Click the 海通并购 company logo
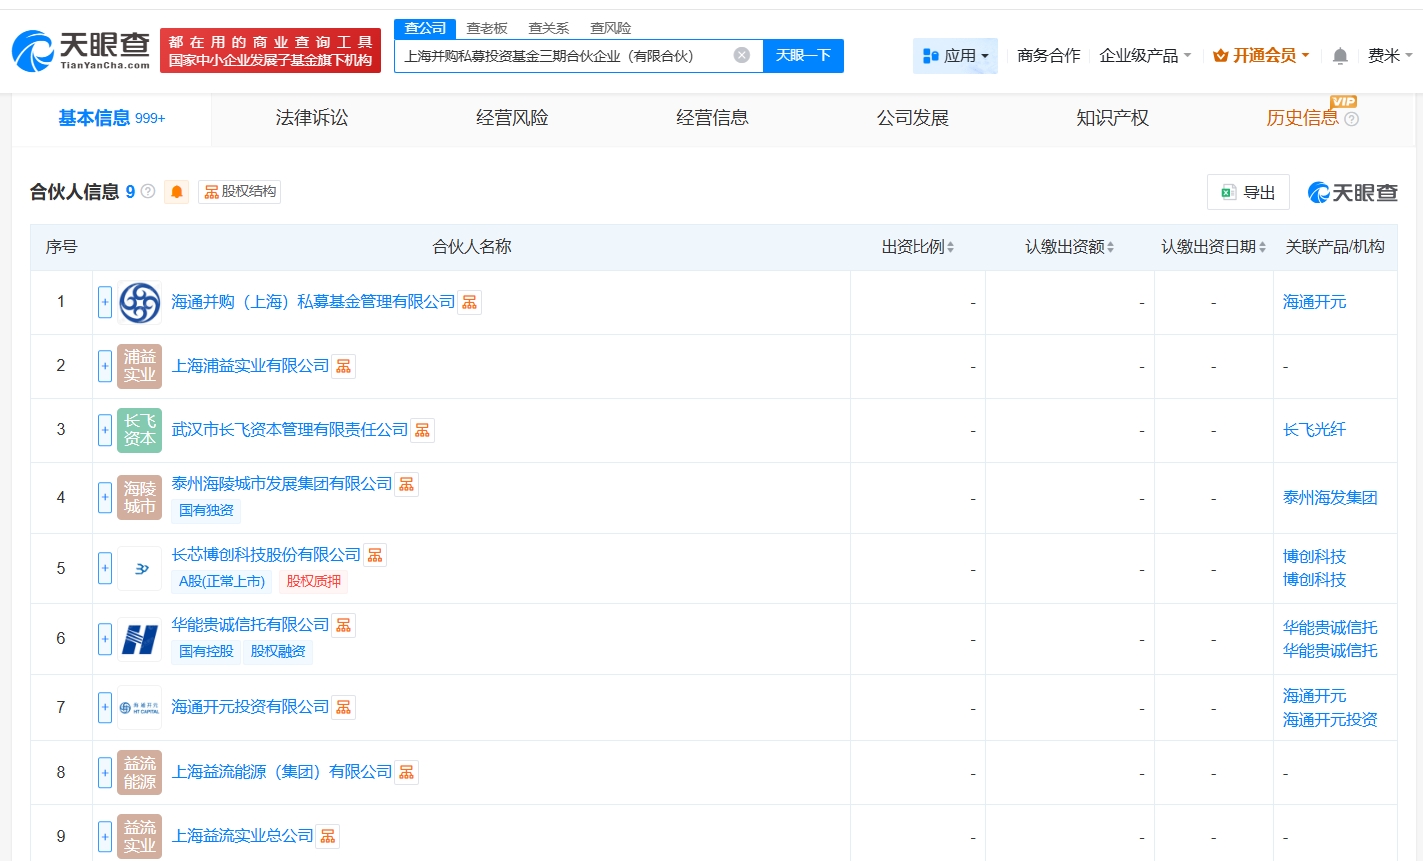The width and height of the screenshot is (1423, 861). click(139, 302)
